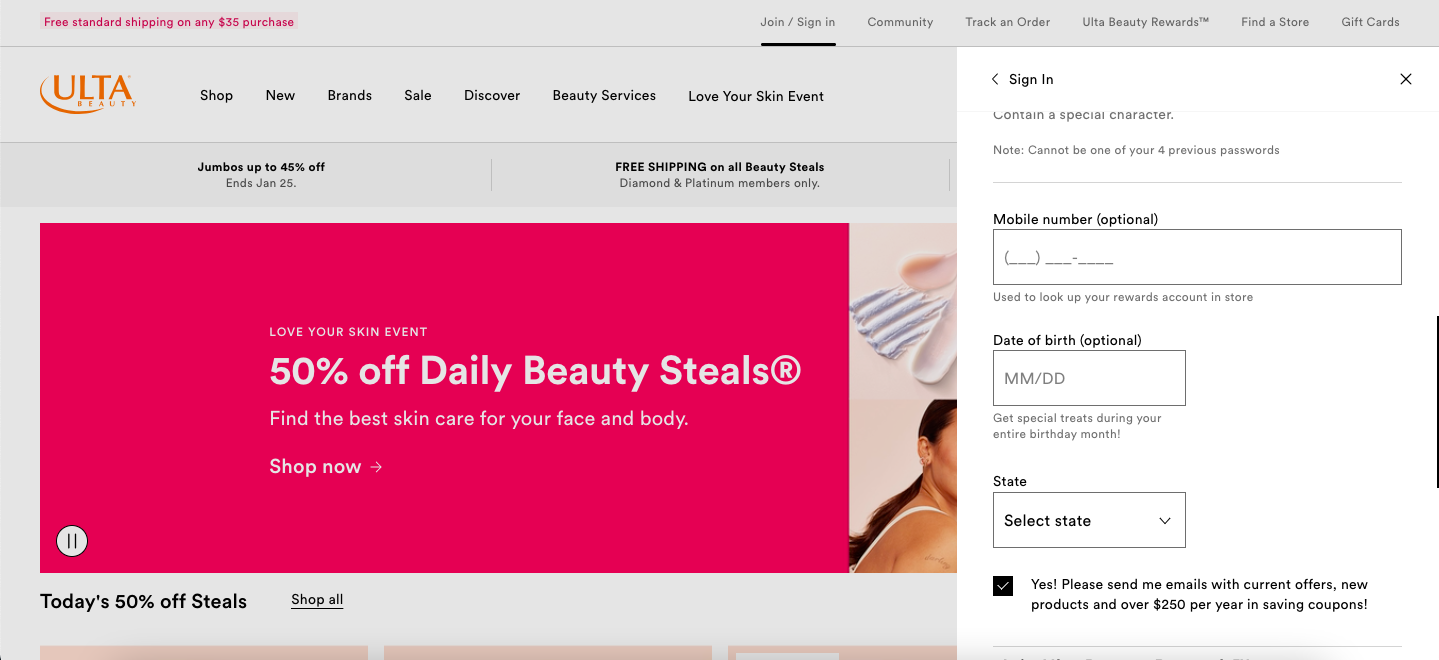The image size is (1439, 660).
Task: Open Ulta Beauty Rewards link
Action: pos(1146,22)
